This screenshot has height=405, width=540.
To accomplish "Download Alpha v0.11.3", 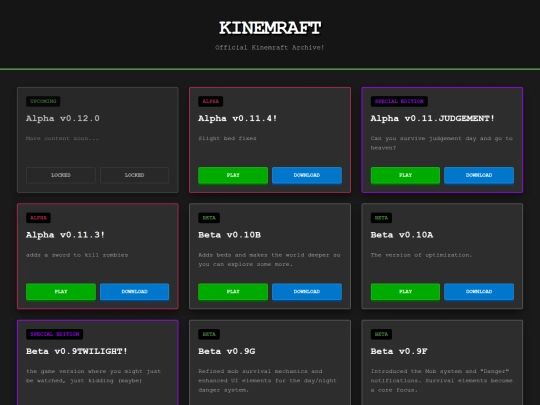I will coord(135,292).
